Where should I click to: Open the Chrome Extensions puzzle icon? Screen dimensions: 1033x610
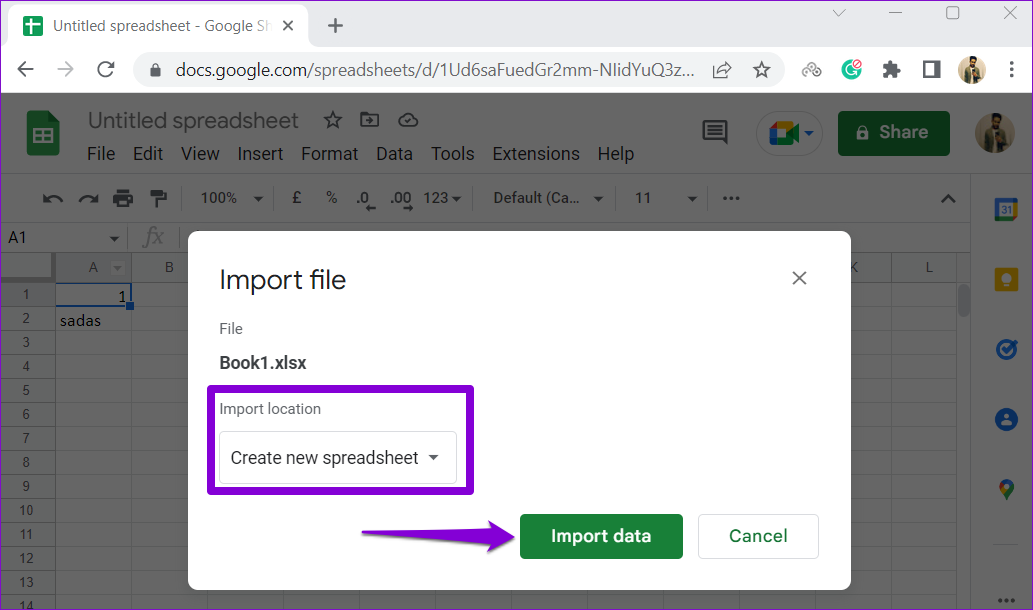coord(891,69)
